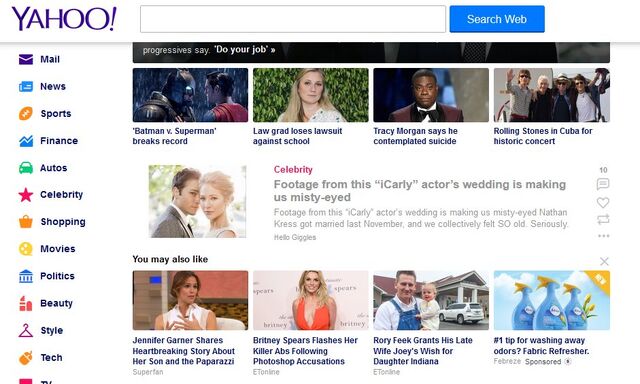Open Rolling Stones group photo thumbnail

552,95
